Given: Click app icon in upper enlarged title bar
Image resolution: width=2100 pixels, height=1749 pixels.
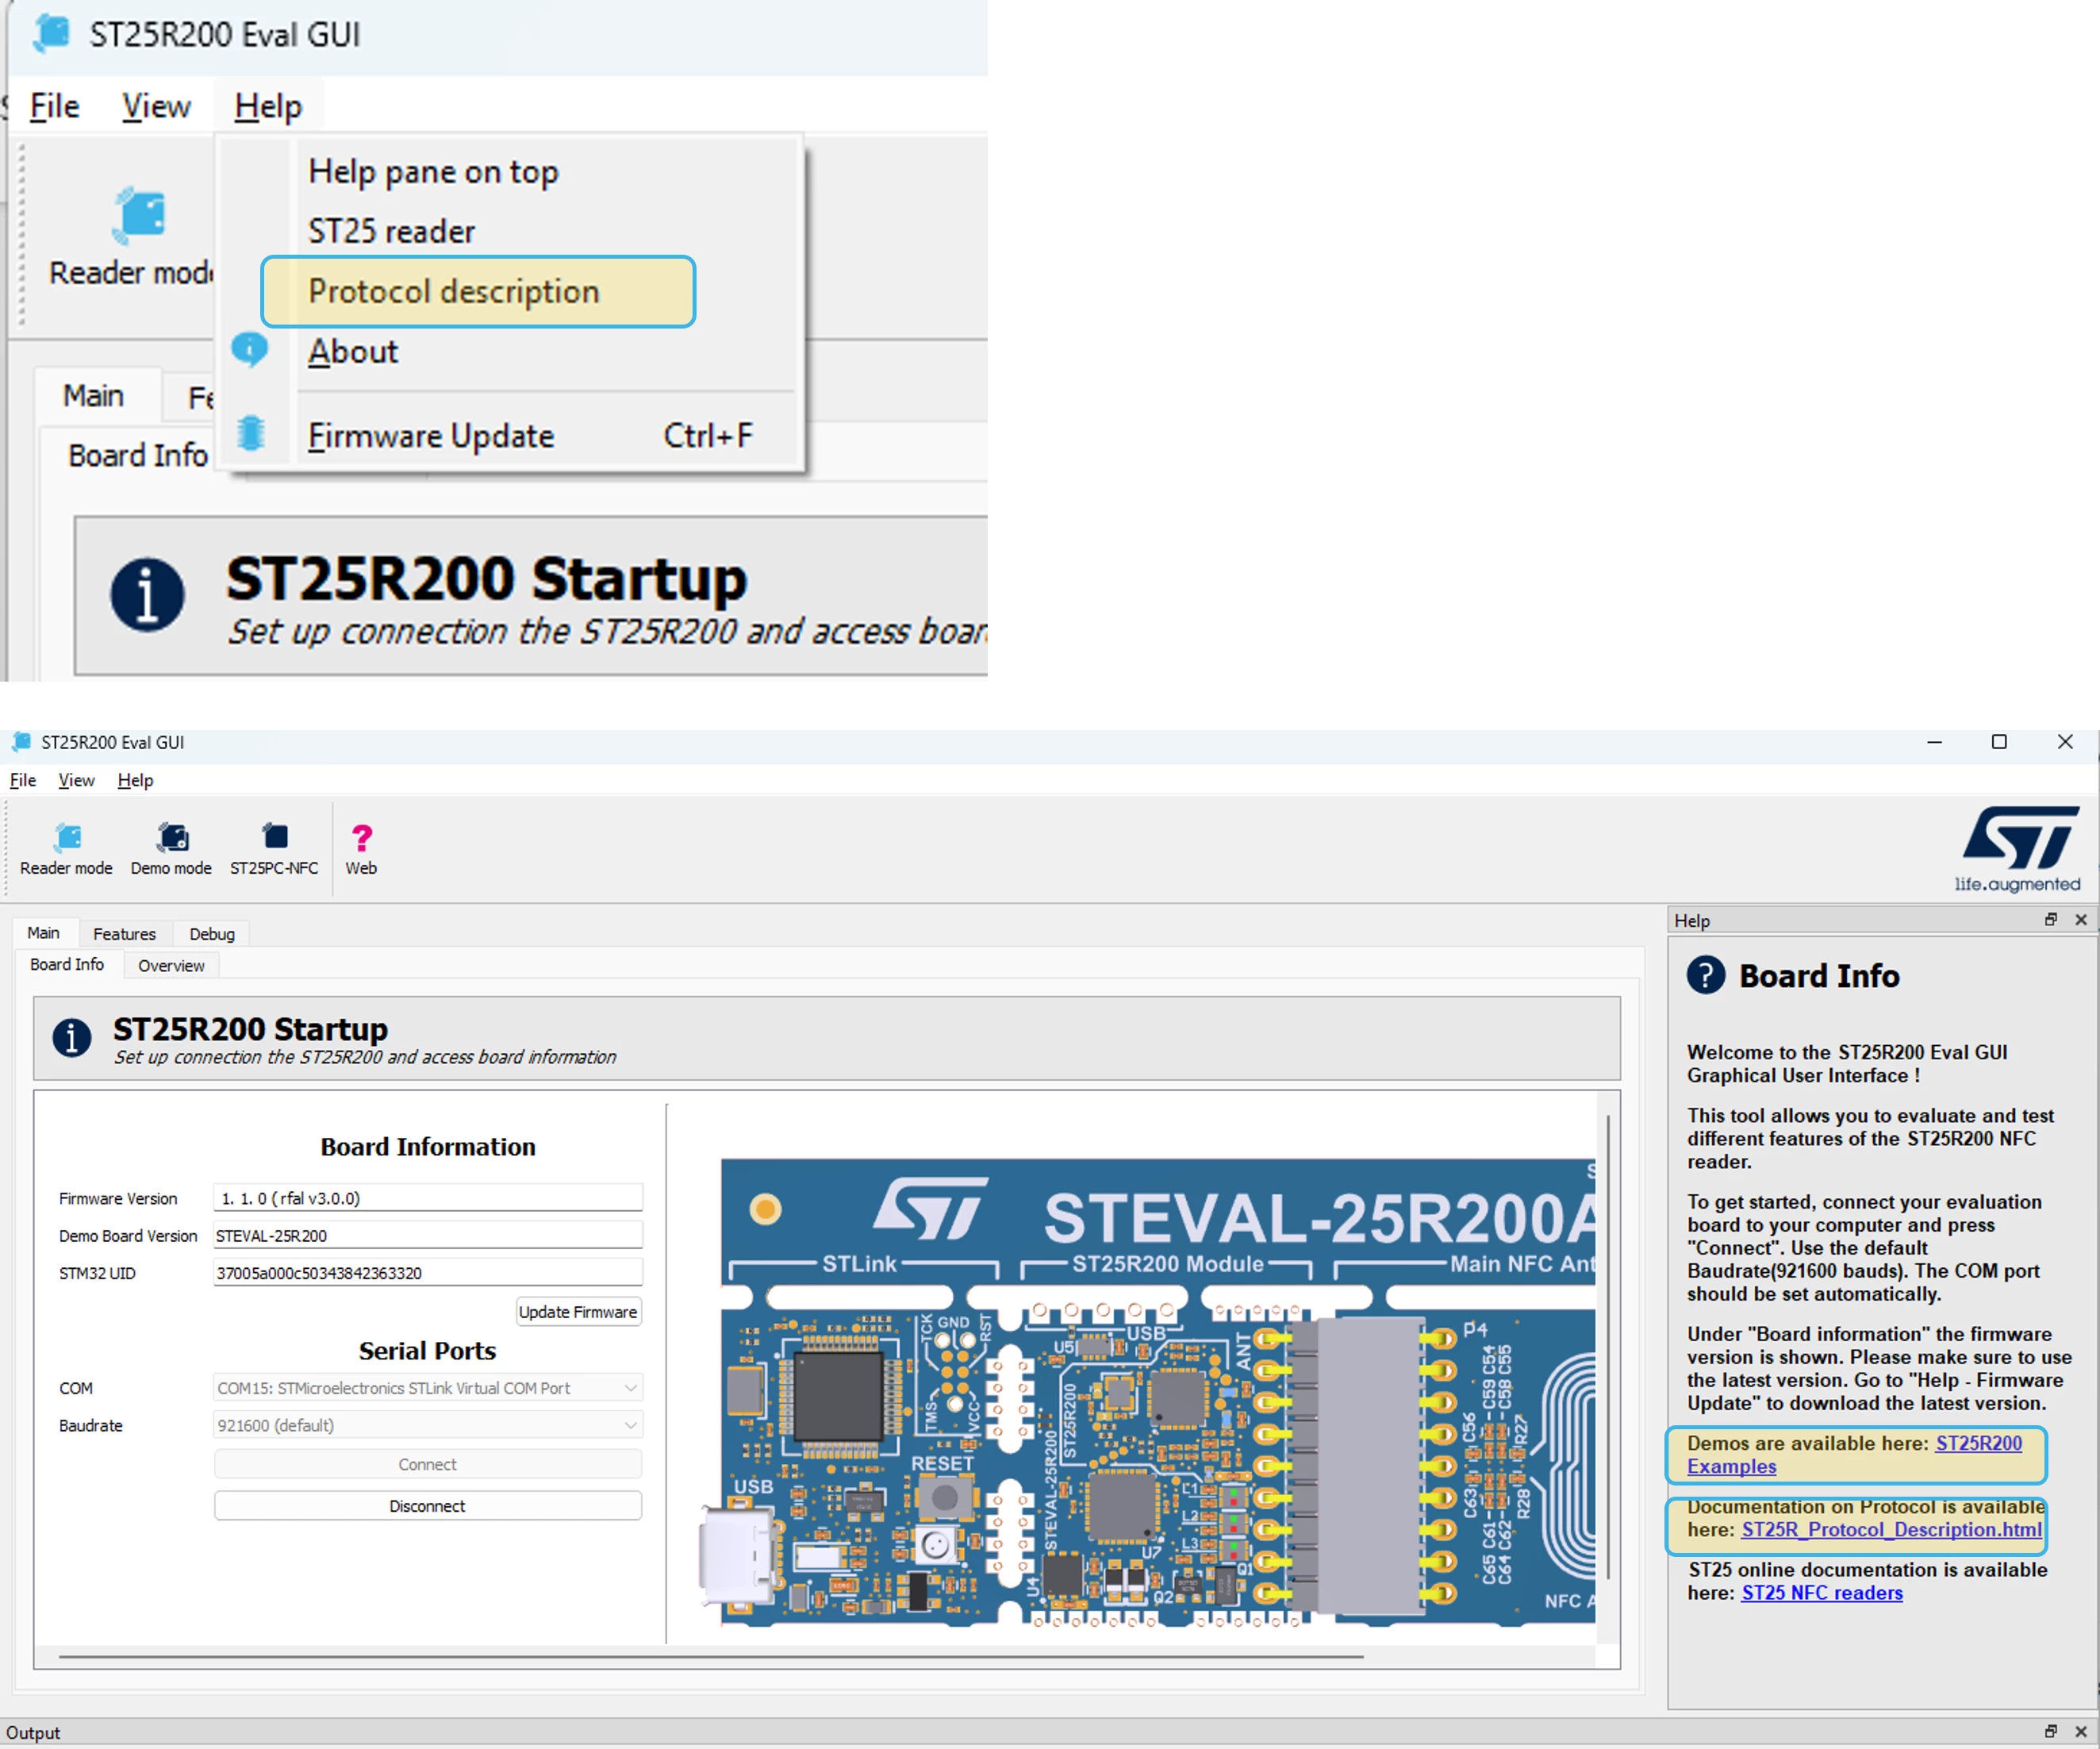Looking at the screenshot, I should click(51, 33).
